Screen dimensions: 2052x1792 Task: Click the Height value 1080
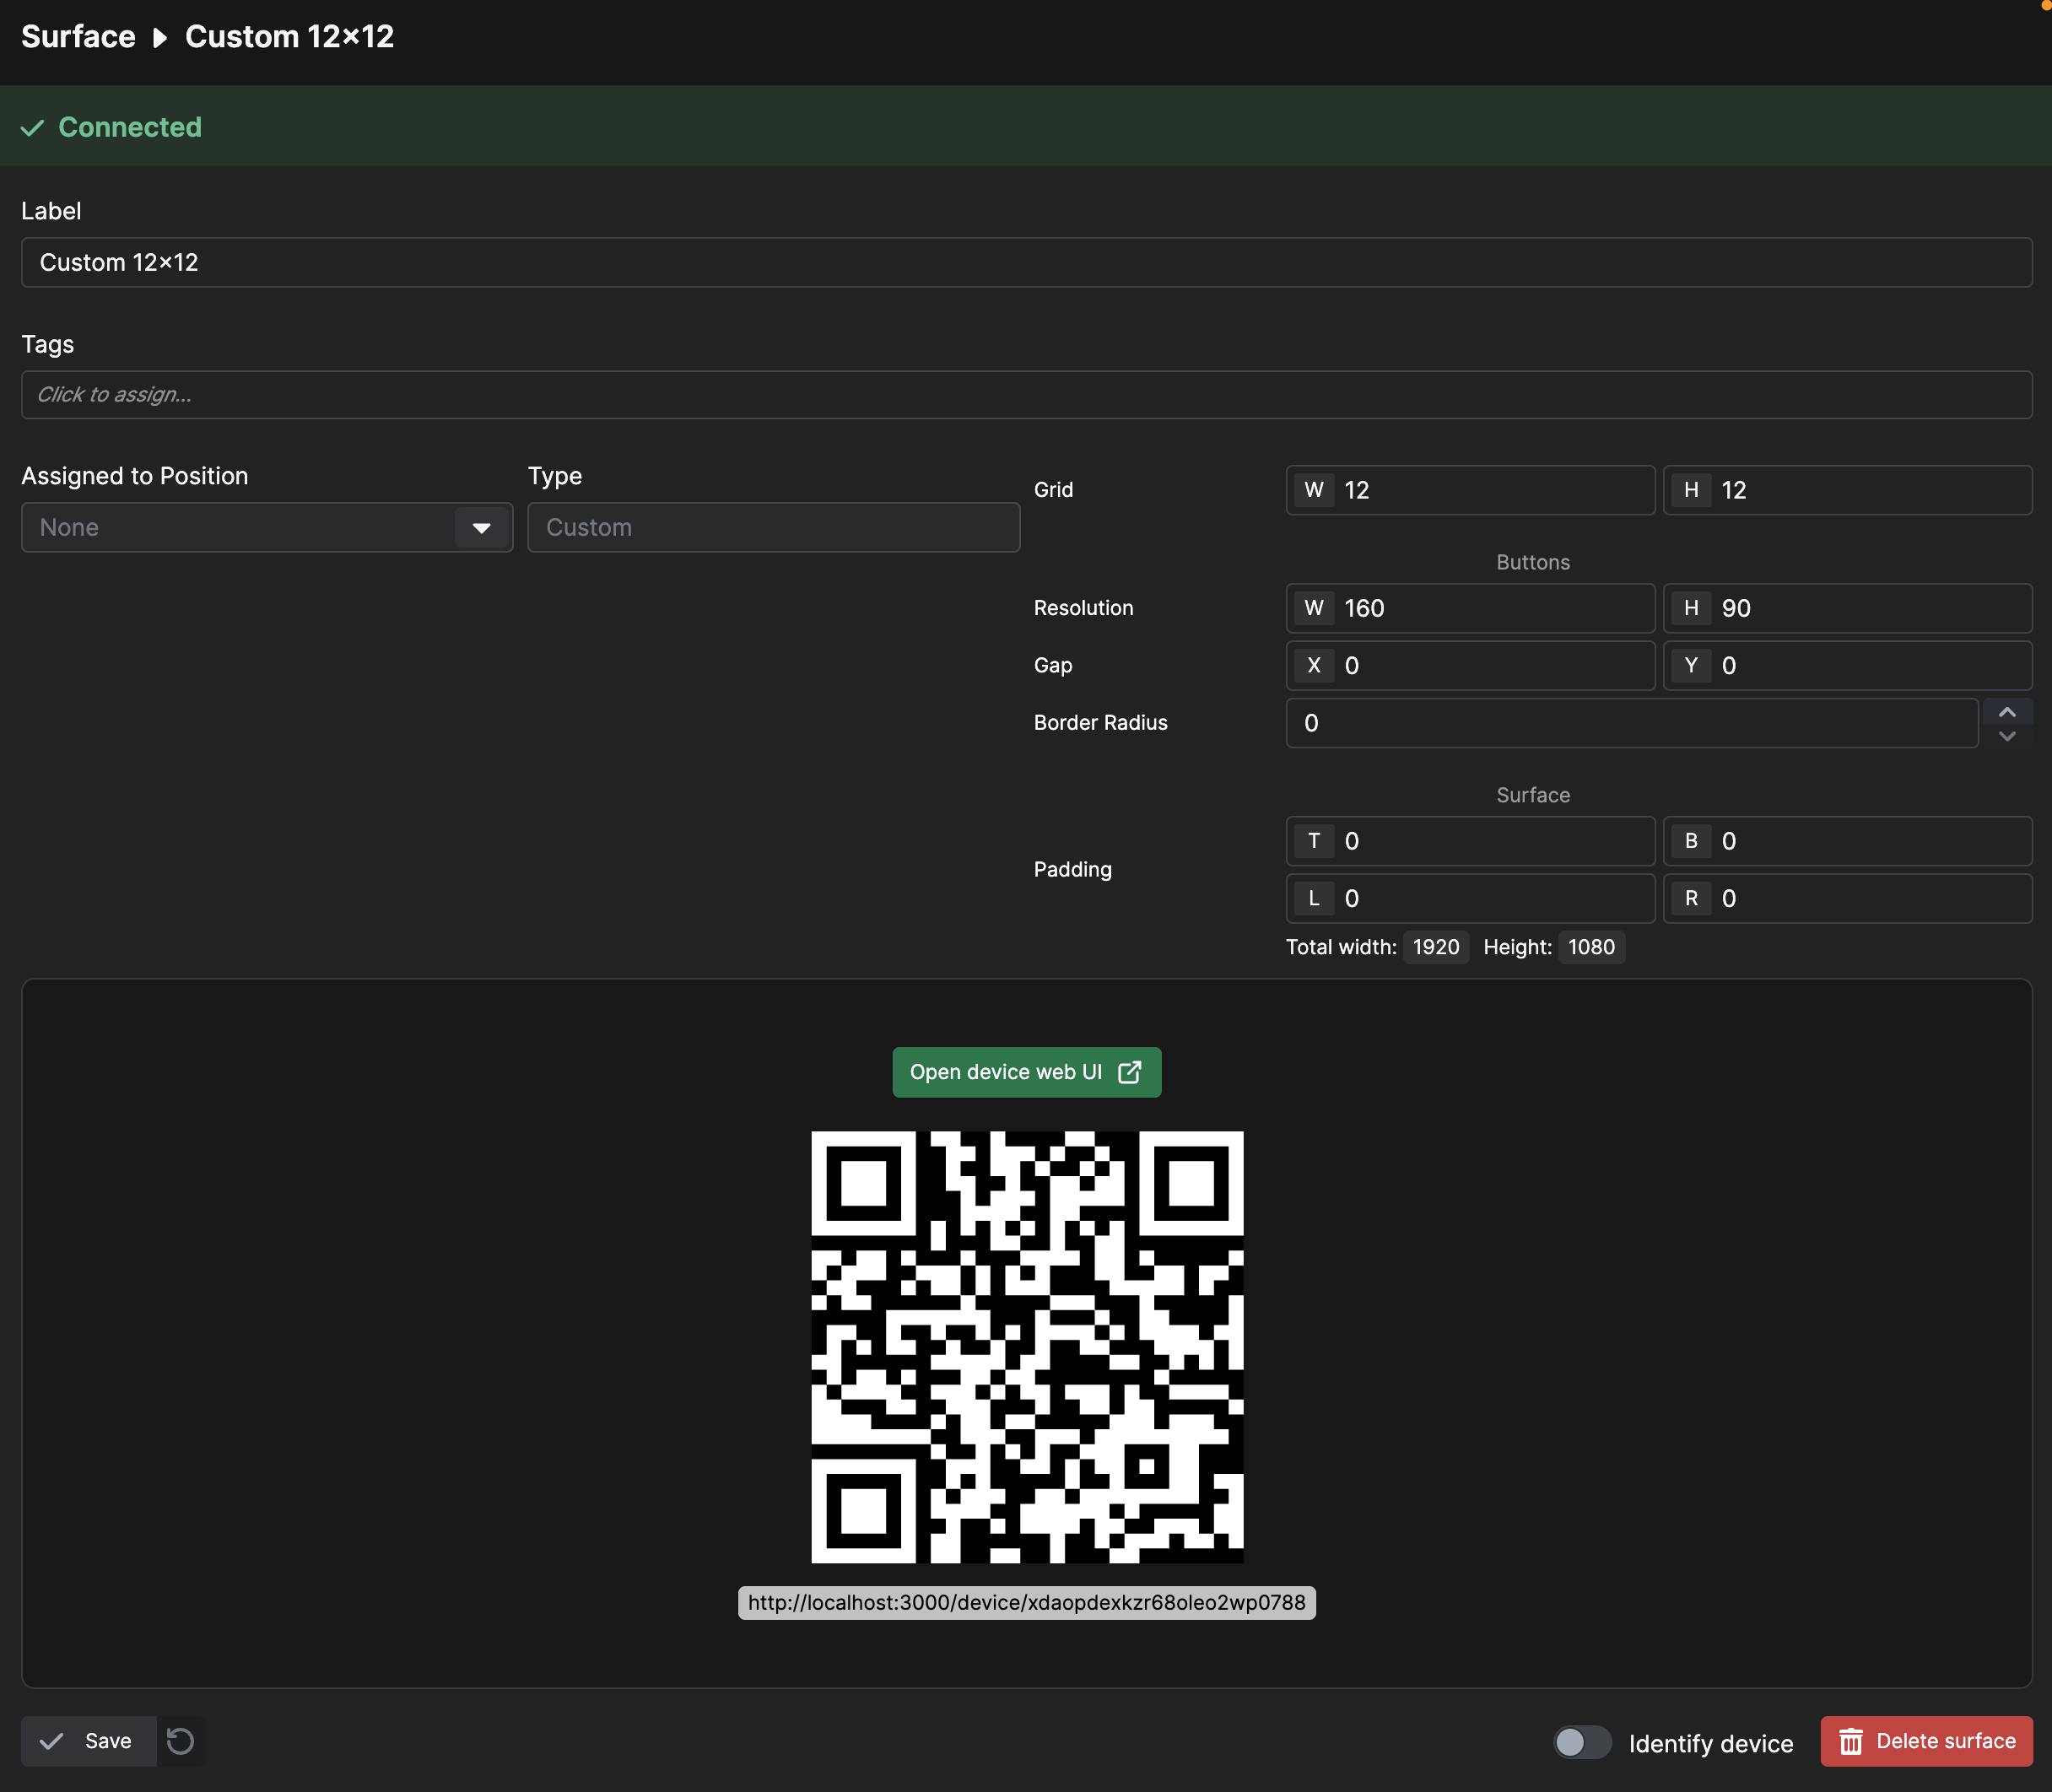click(1591, 947)
